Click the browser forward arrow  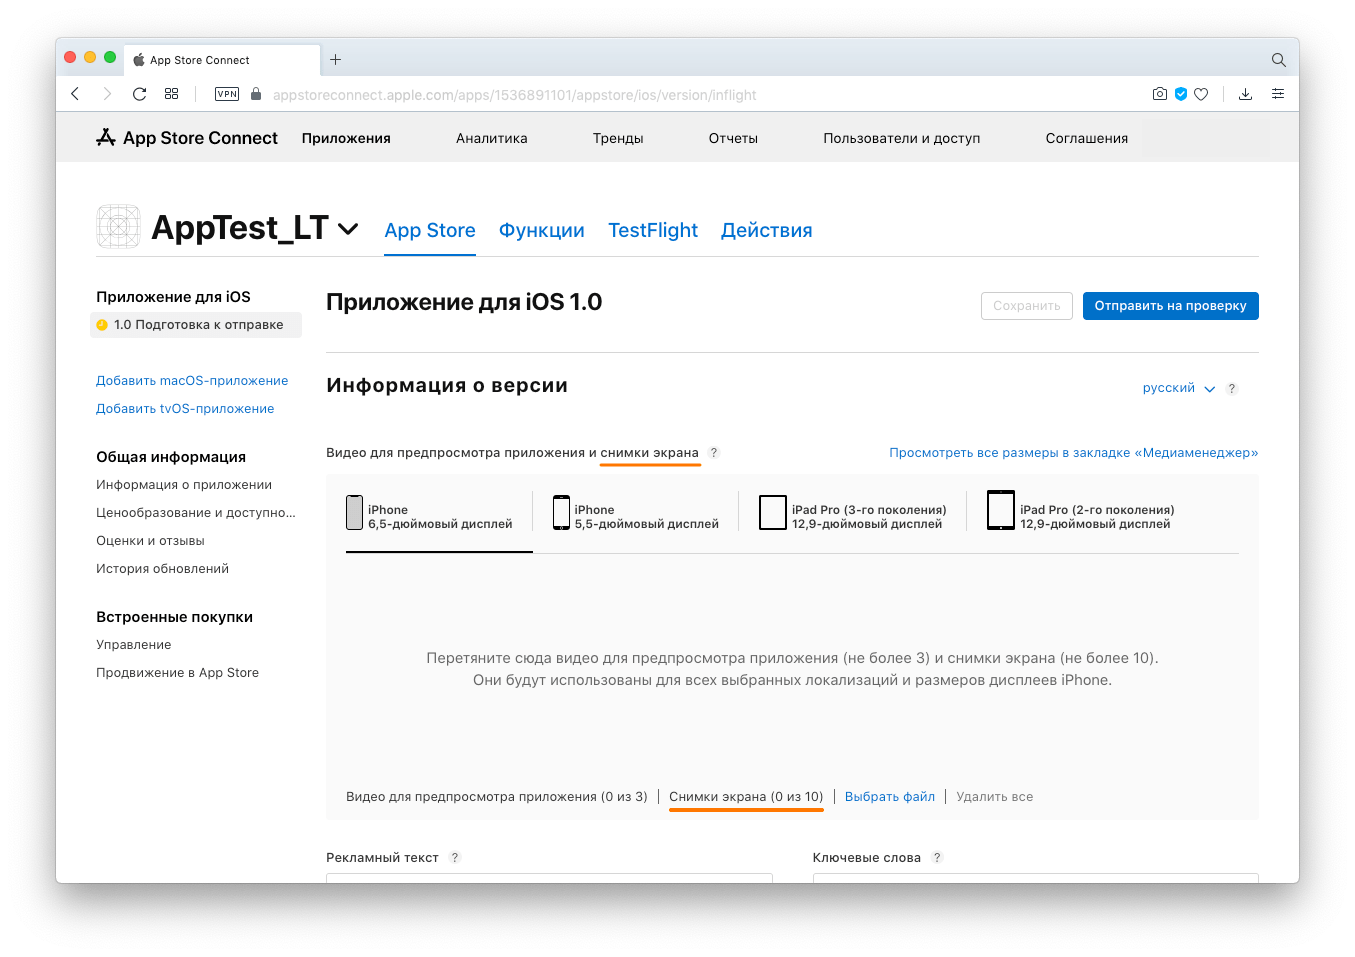(107, 94)
